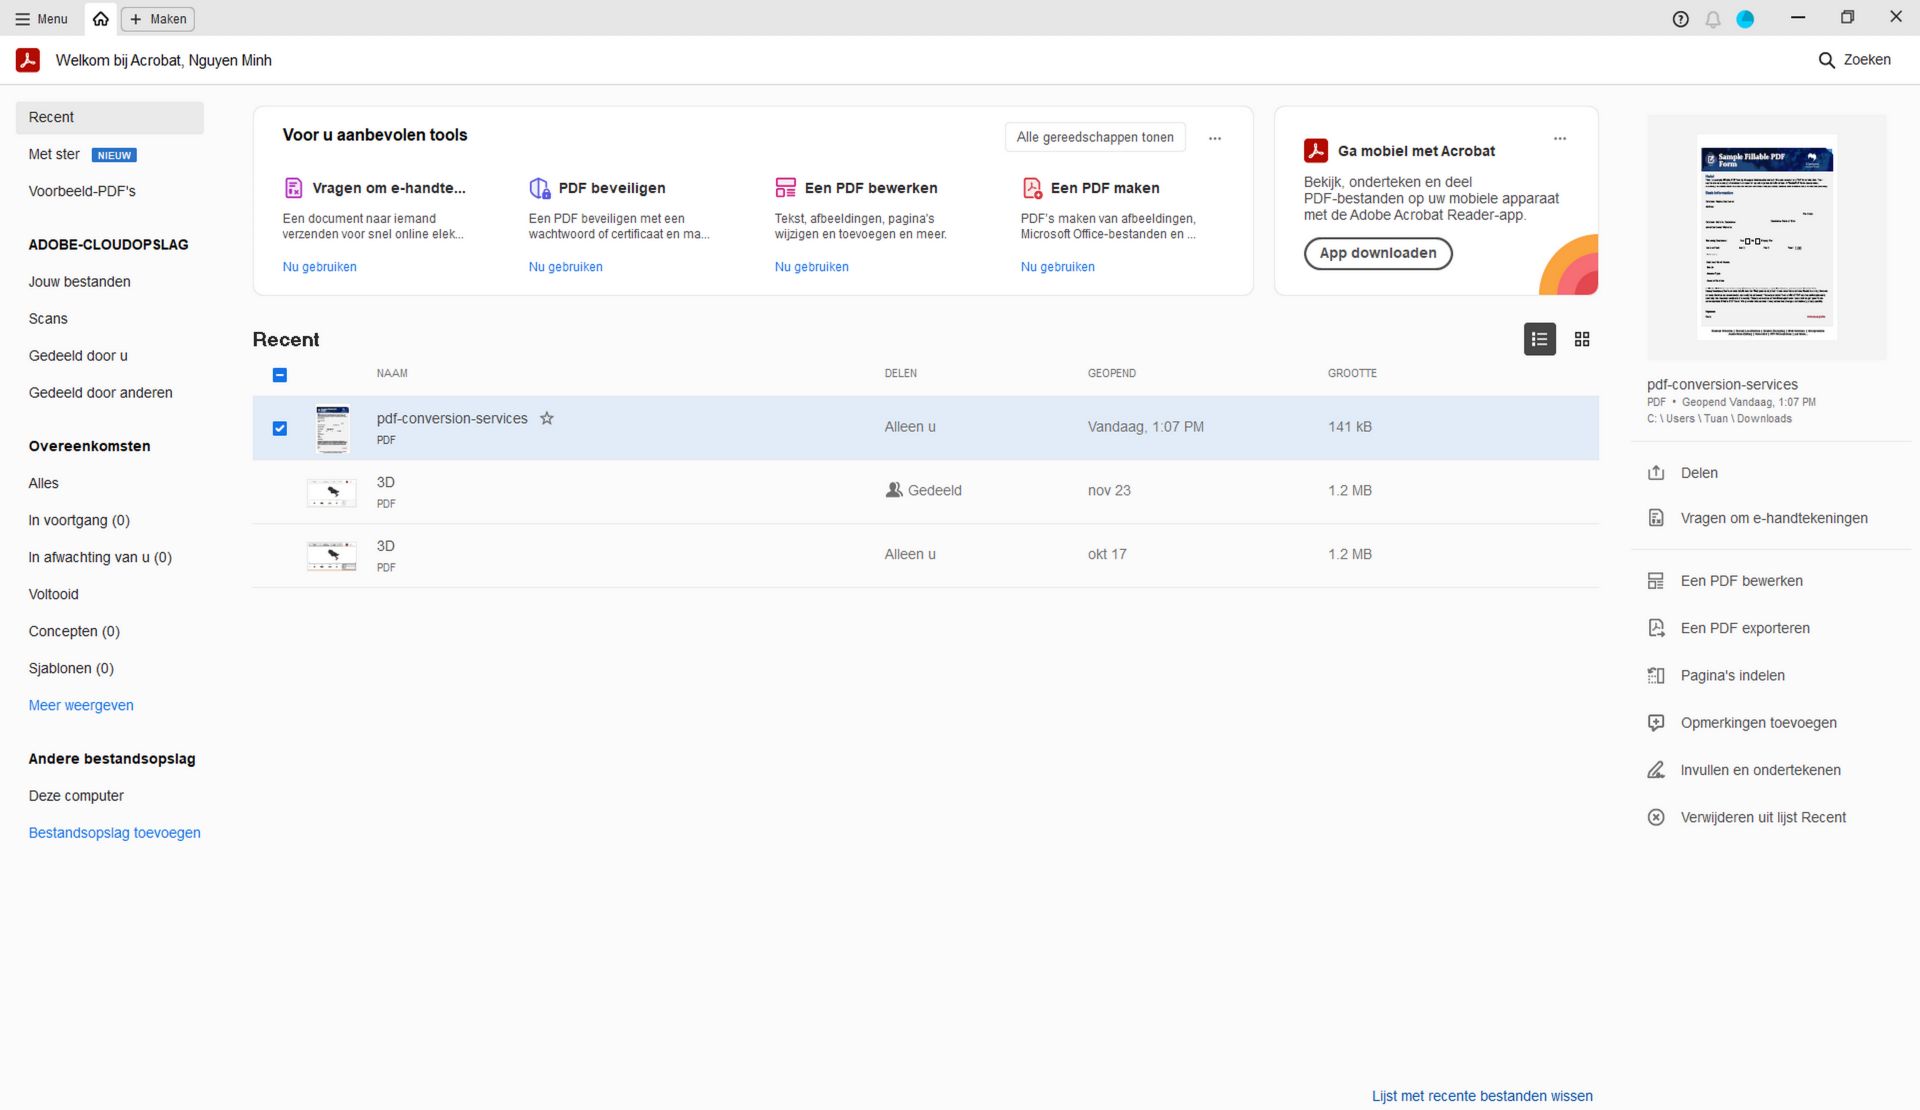This screenshot has width=1920, height=1110.
Task: Open the notifications bell
Action: (1713, 18)
